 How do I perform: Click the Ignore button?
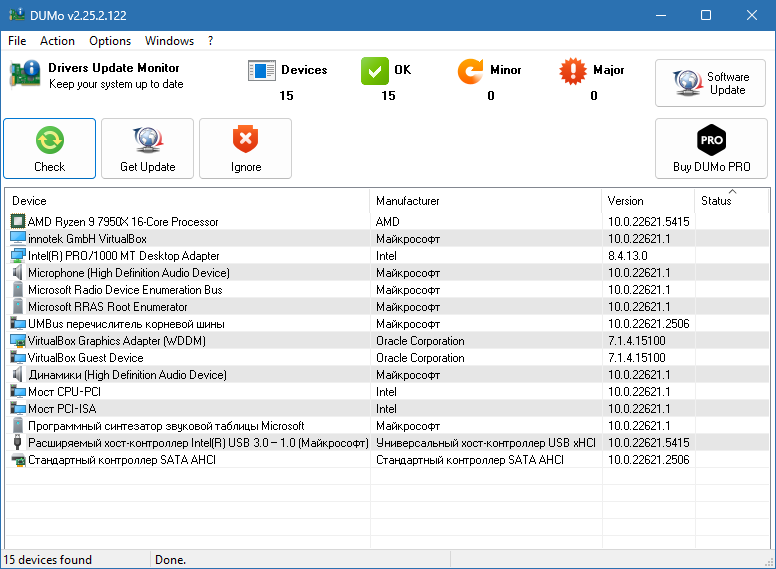(245, 148)
